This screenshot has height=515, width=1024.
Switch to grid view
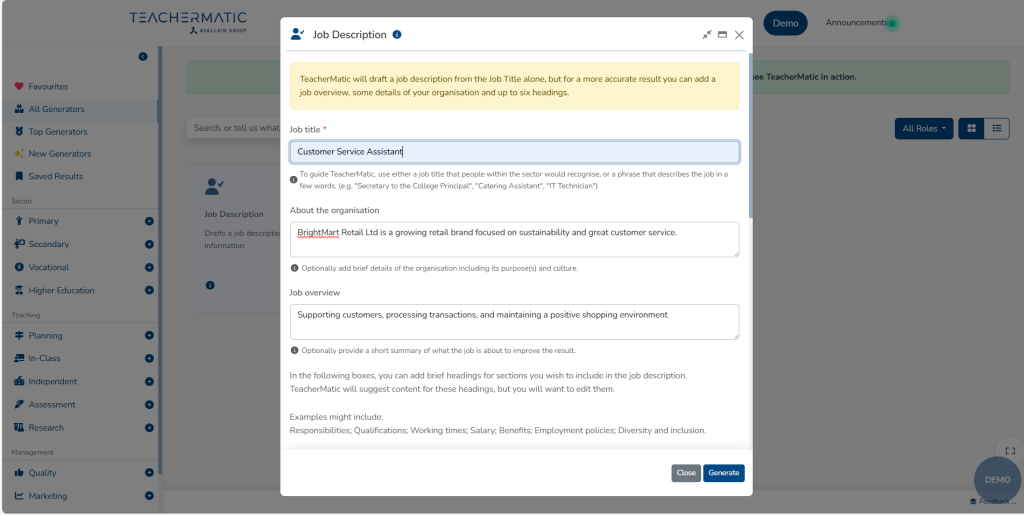[x=971, y=129]
